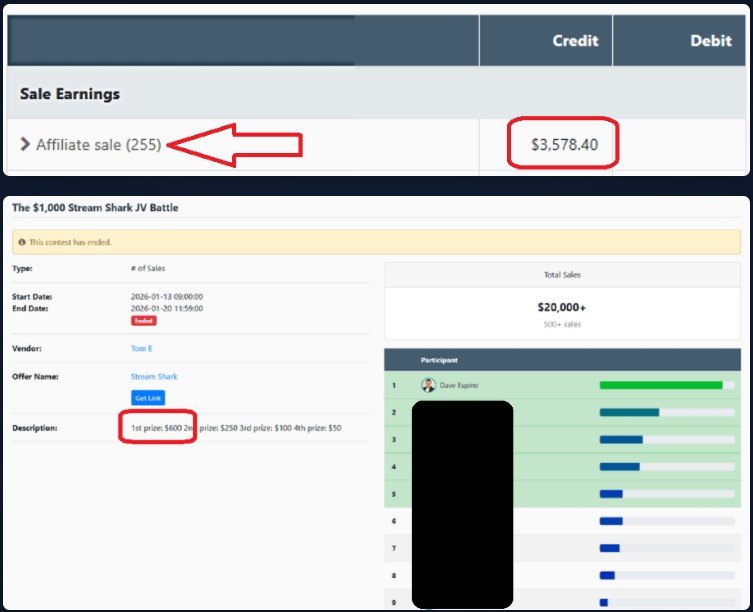Click the teal progress bar for rank 2
This screenshot has width=753, height=612.
(x=629, y=412)
